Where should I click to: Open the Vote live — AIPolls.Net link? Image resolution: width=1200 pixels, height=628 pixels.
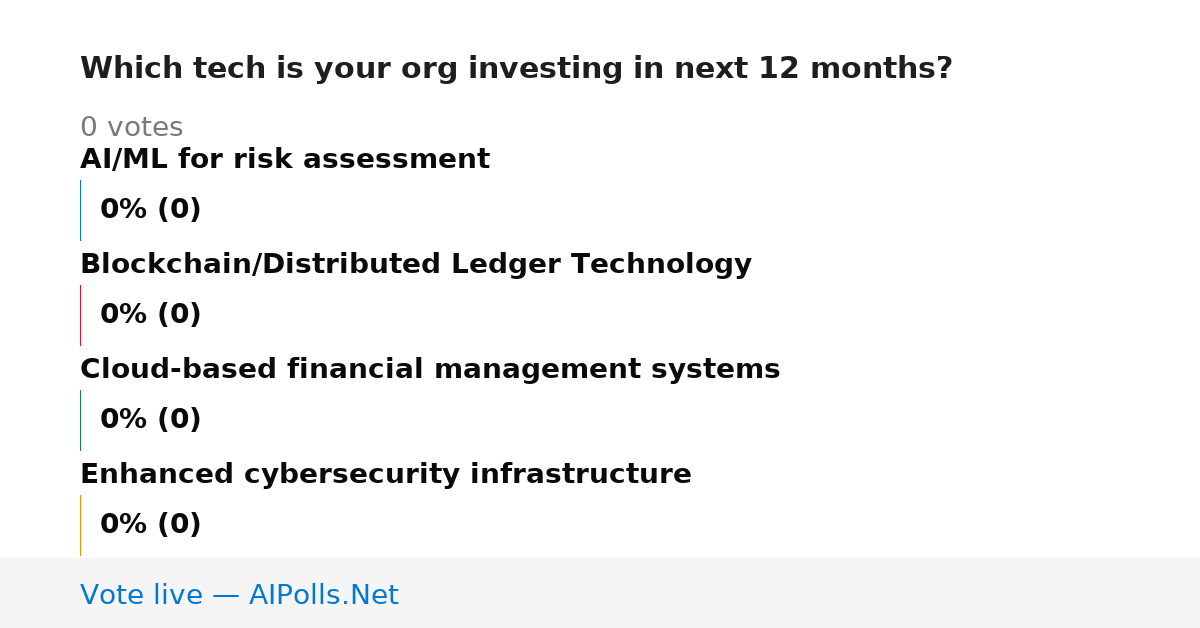[239, 595]
